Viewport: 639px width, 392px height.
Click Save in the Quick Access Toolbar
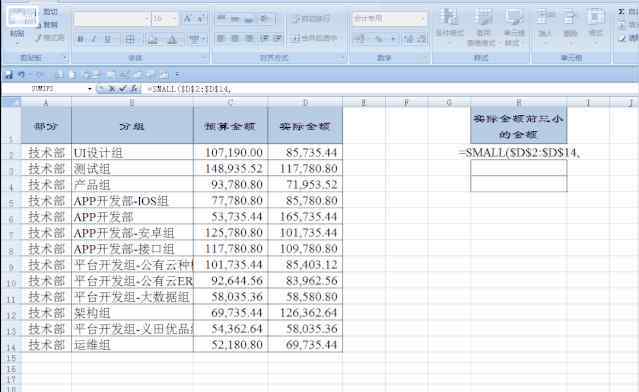click(9, 75)
